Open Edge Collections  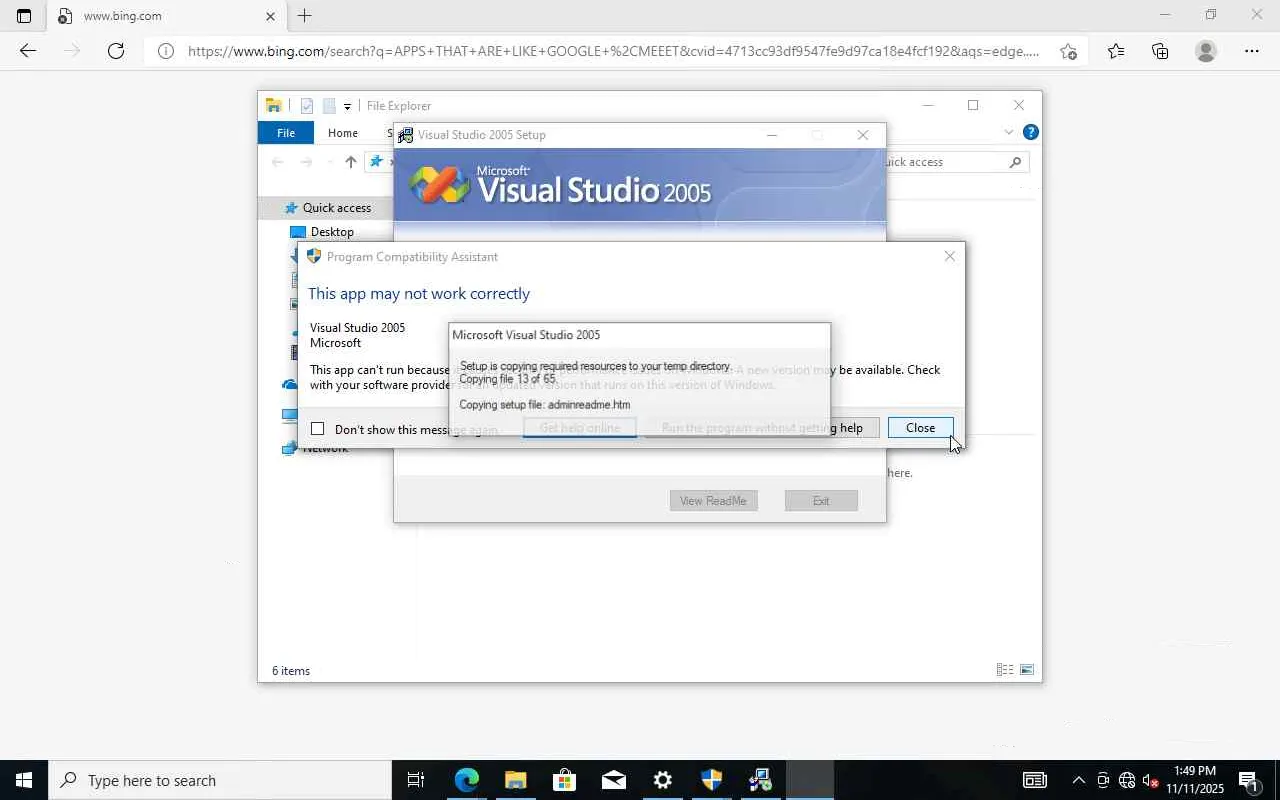coord(1160,51)
